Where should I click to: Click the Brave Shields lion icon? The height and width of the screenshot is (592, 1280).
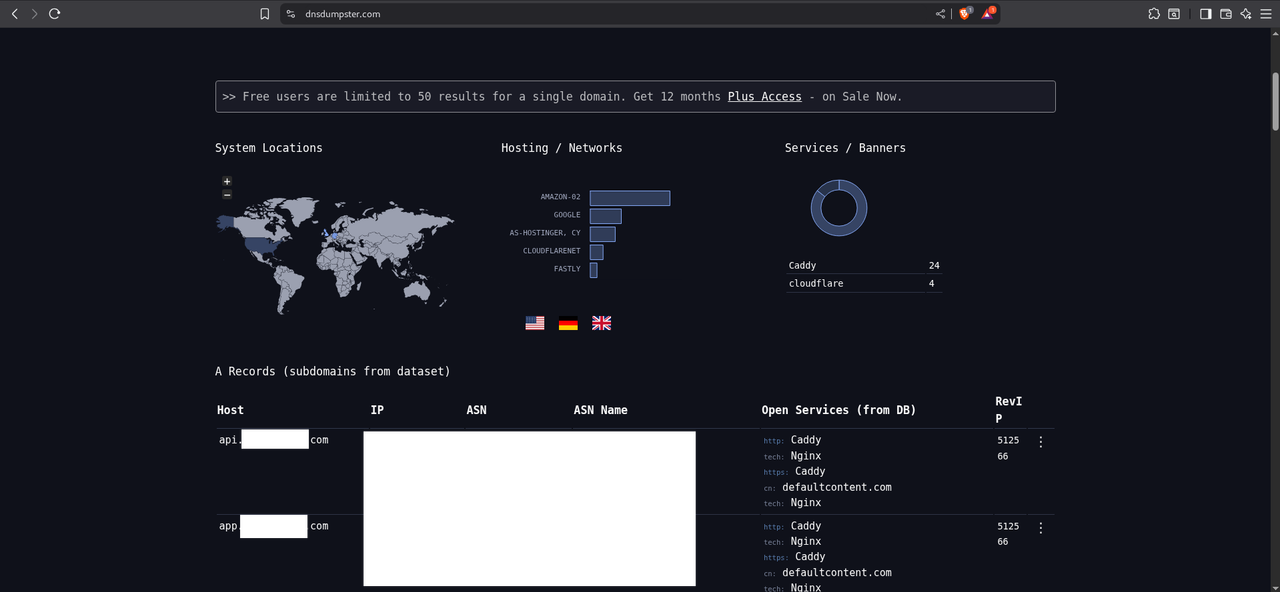pyautogui.click(x=965, y=14)
